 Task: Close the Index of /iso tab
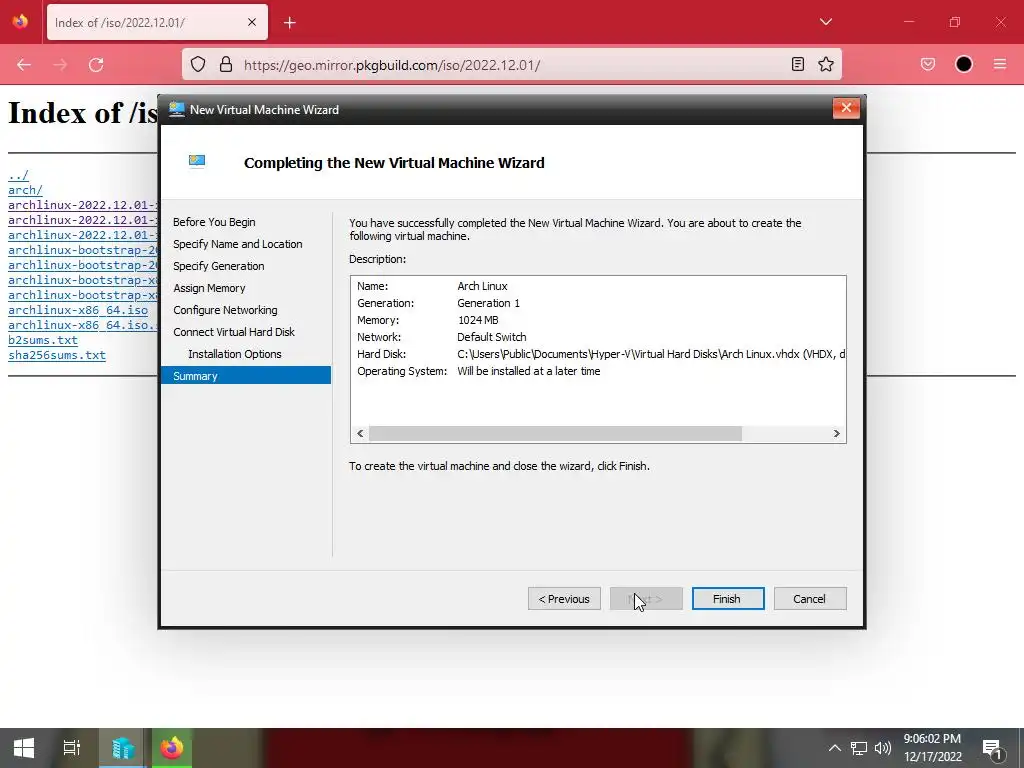pos(252,22)
